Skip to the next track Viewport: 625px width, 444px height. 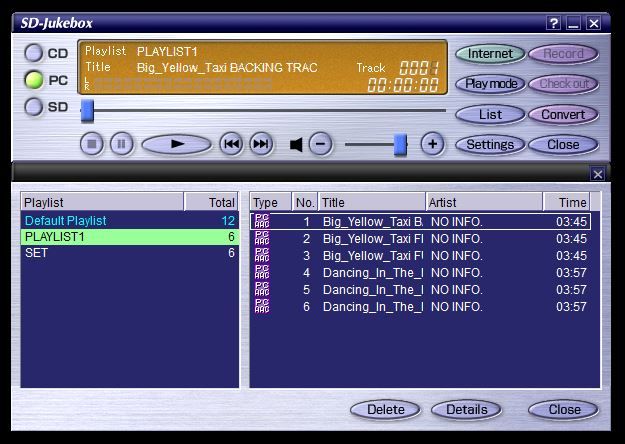[x=260, y=144]
